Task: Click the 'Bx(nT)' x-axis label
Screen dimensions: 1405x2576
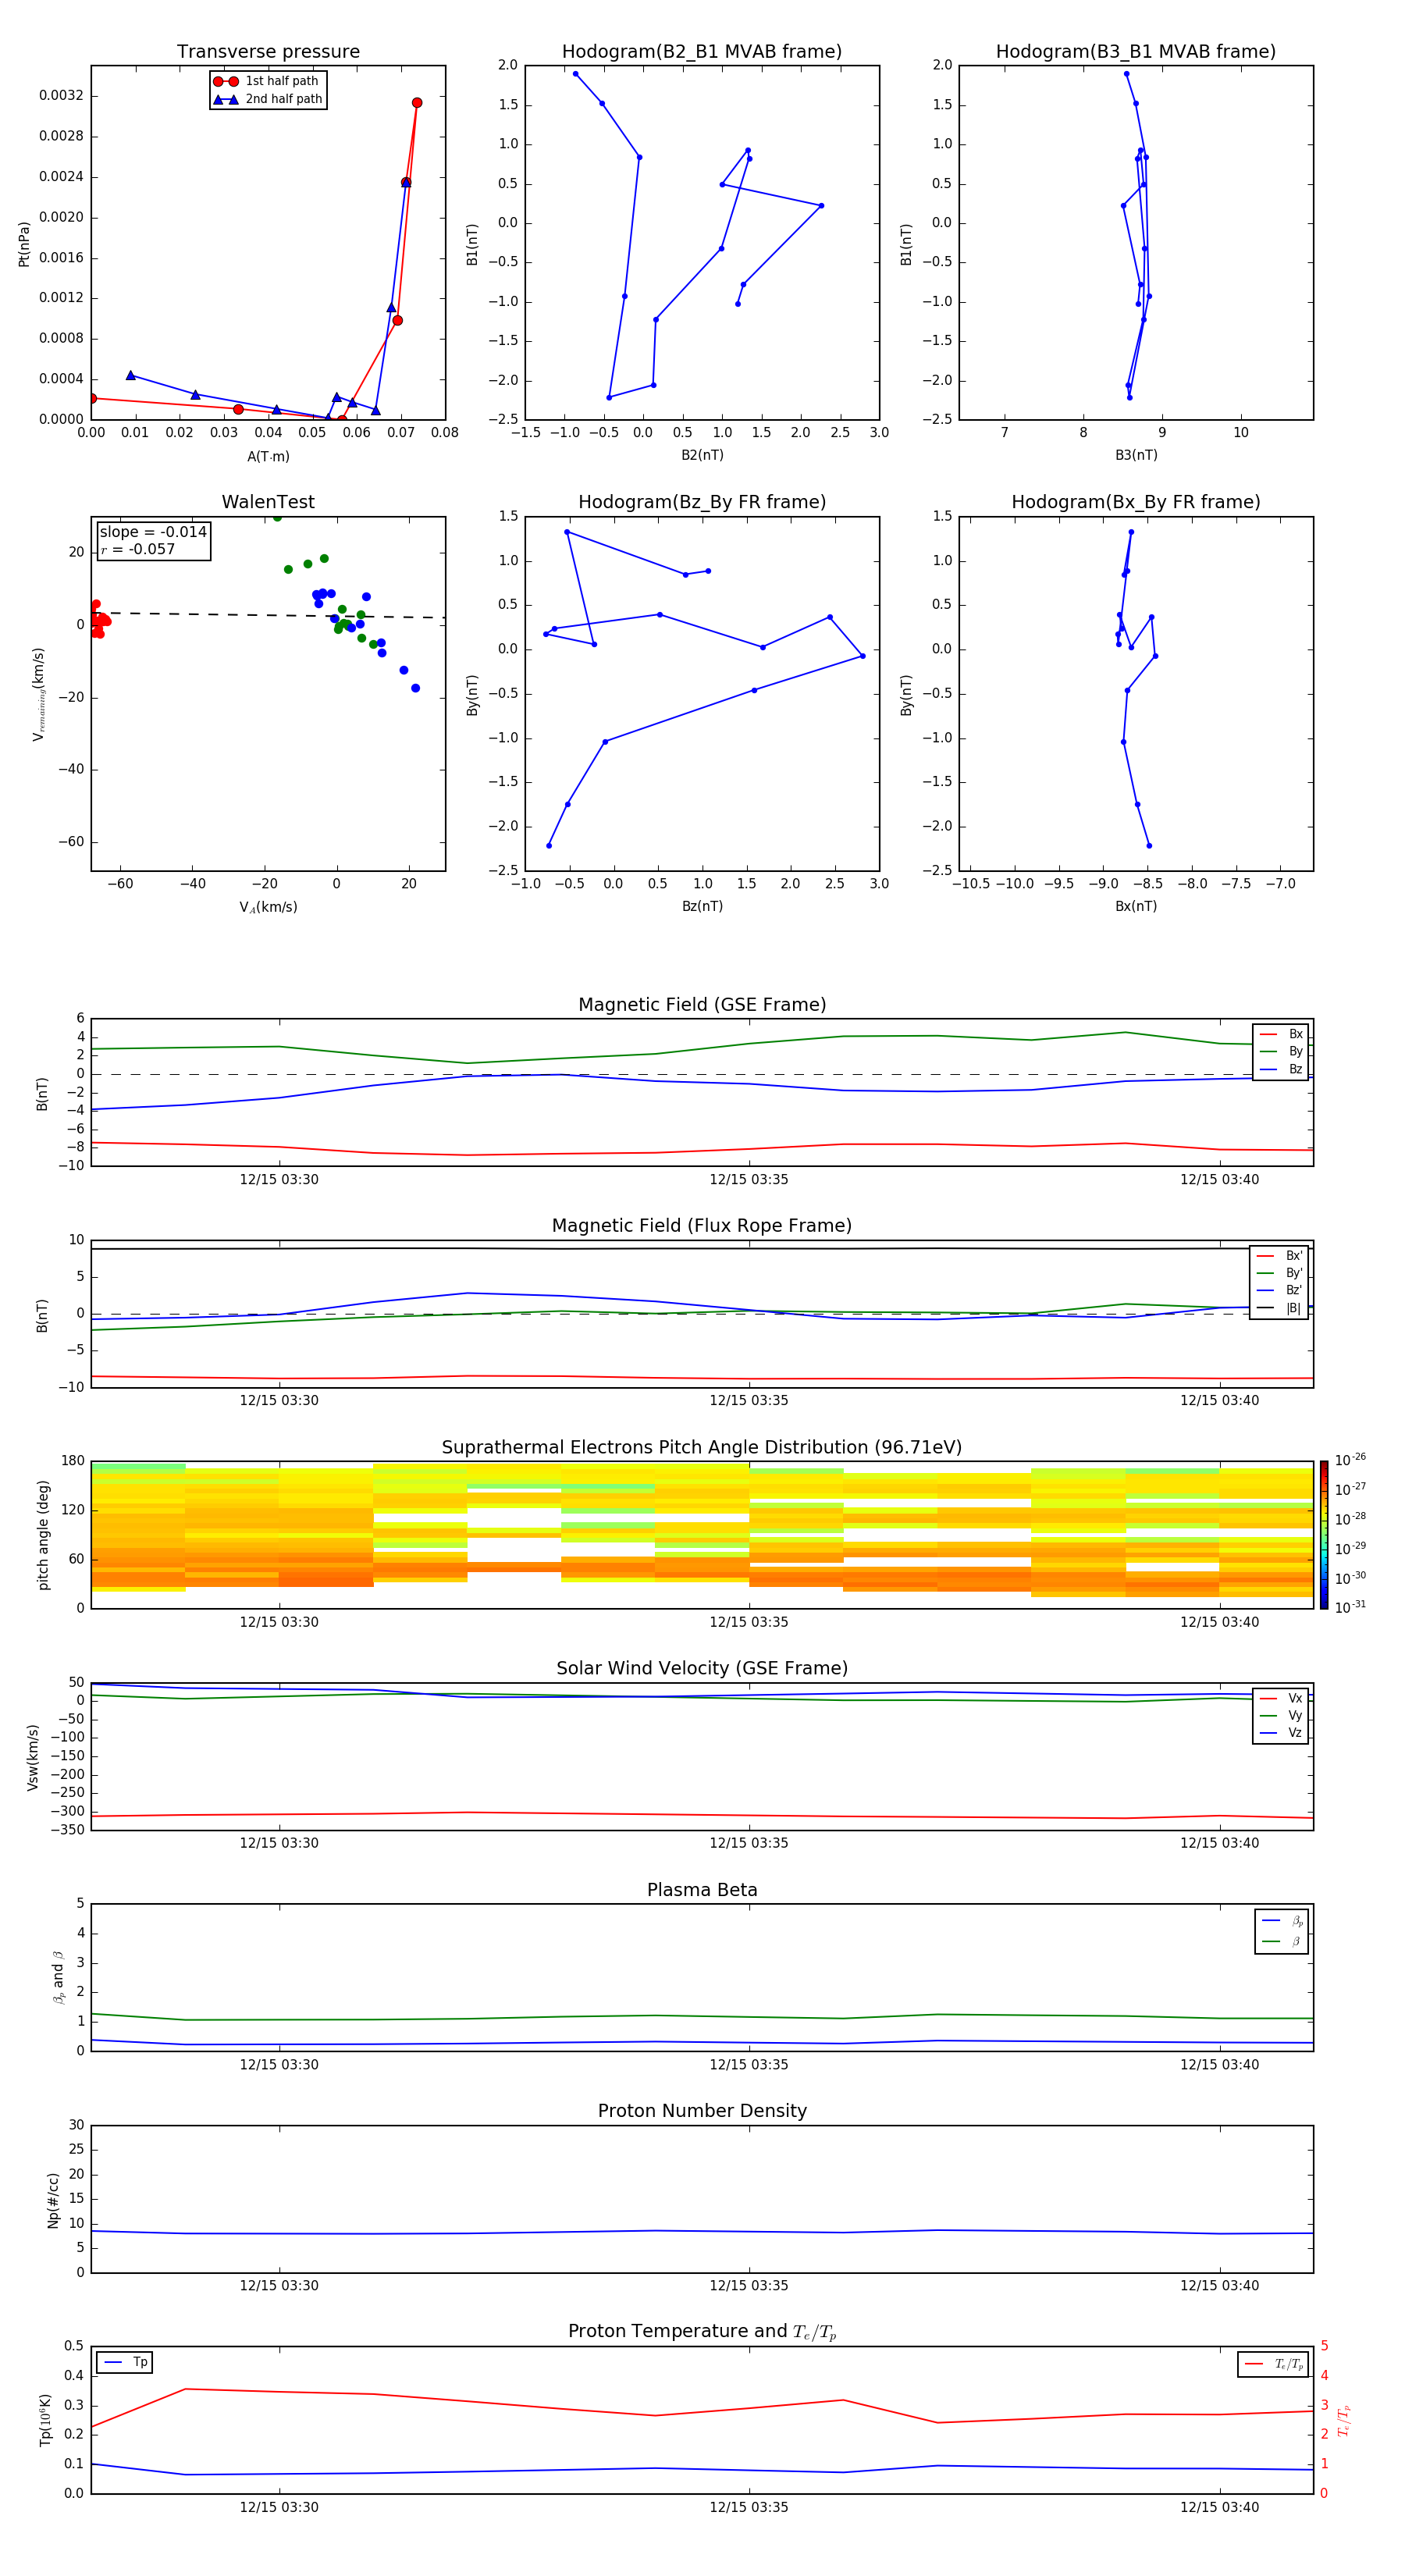Action: click(x=1136, y=906)
